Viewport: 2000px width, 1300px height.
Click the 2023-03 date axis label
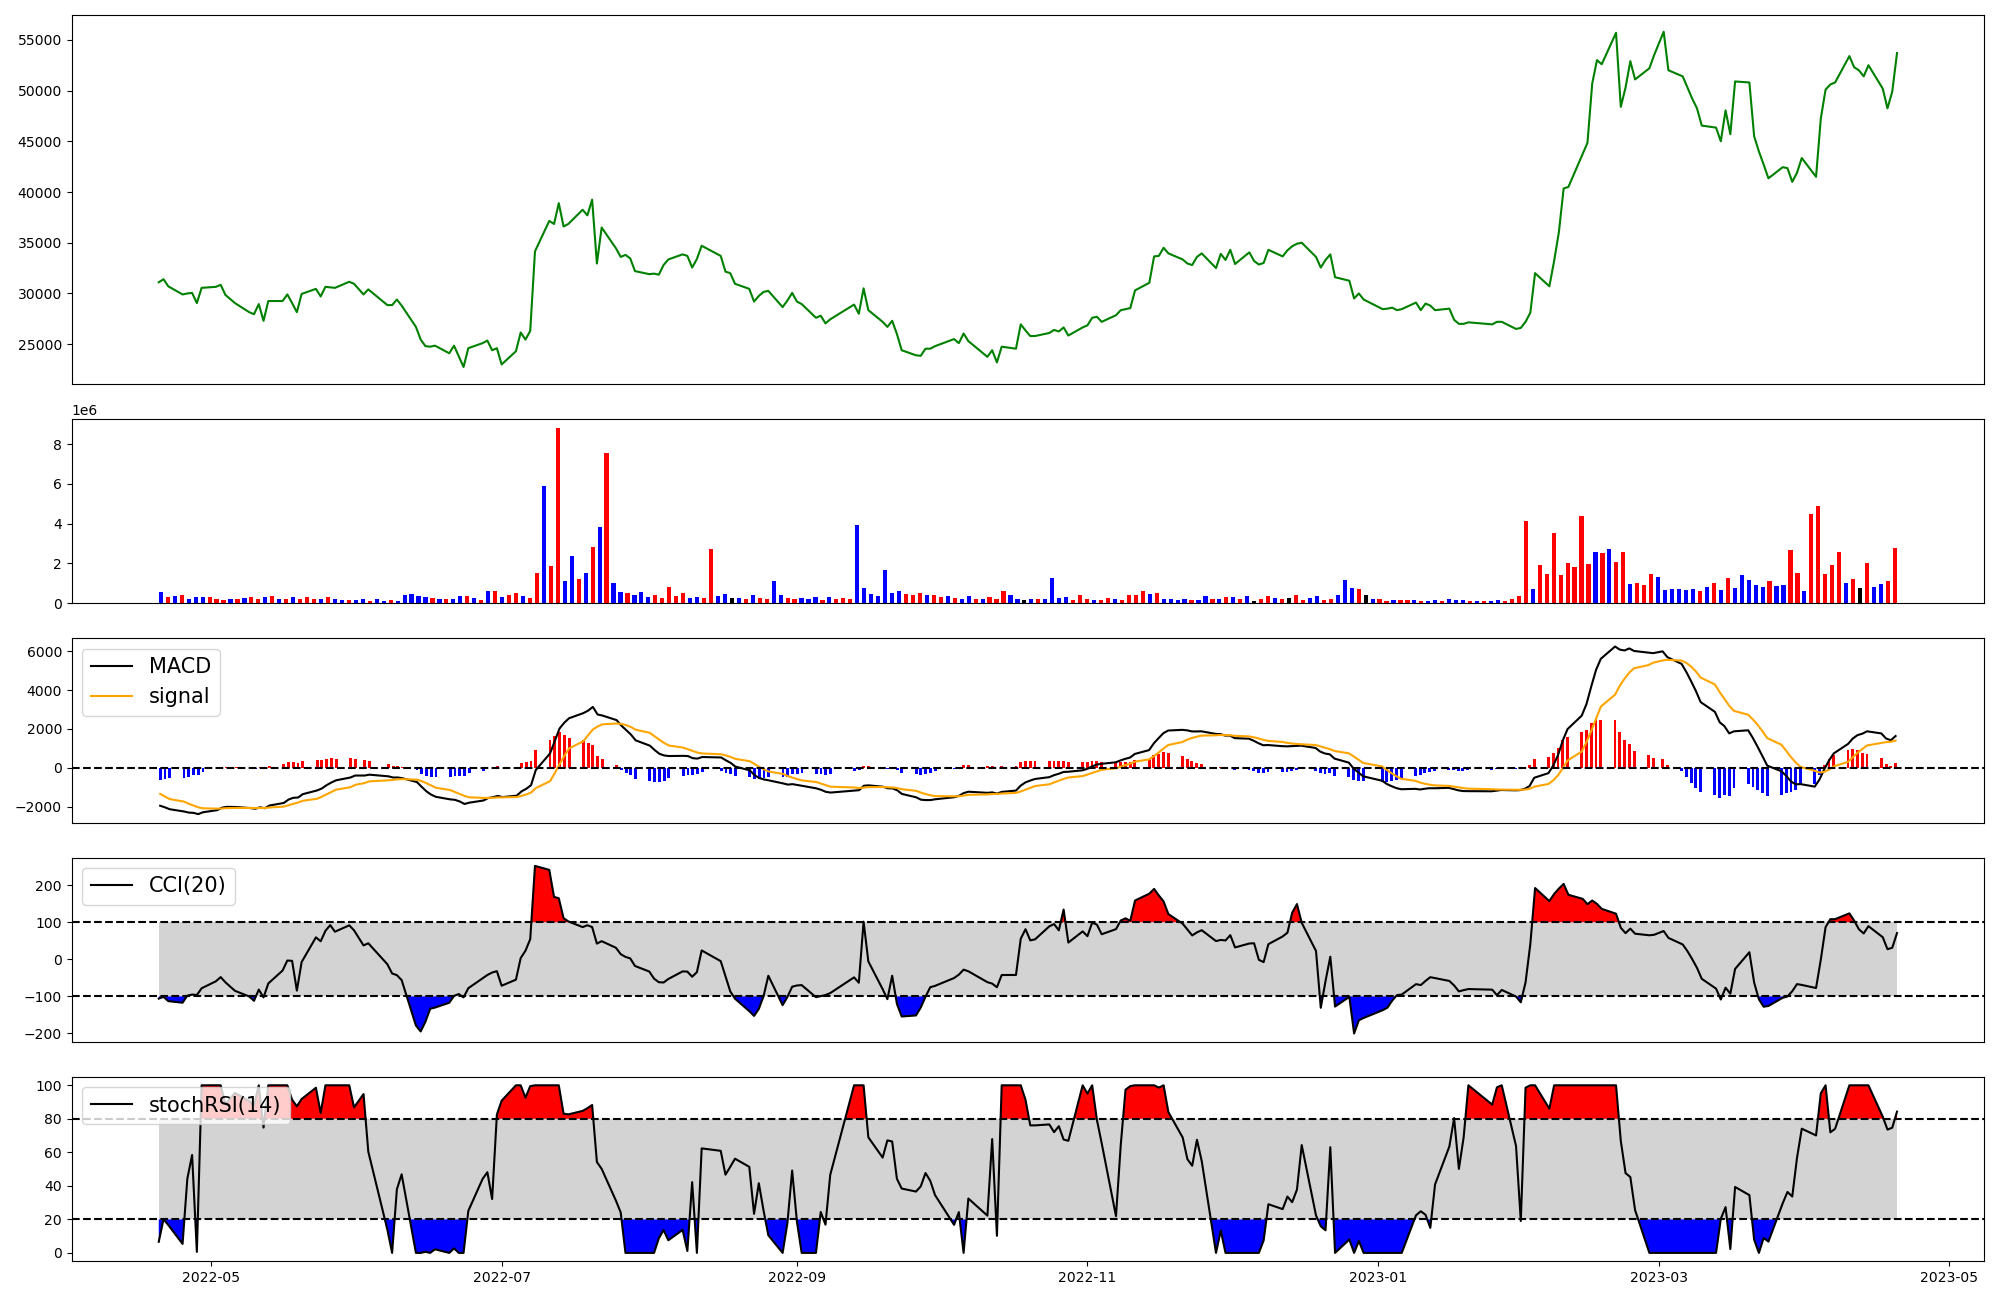[x=1660, y=1277]
